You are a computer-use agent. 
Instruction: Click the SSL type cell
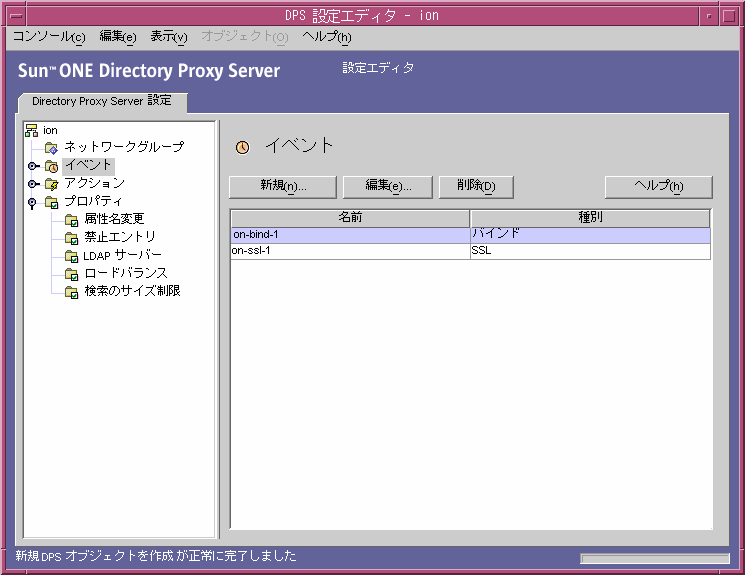coord(591,251)
